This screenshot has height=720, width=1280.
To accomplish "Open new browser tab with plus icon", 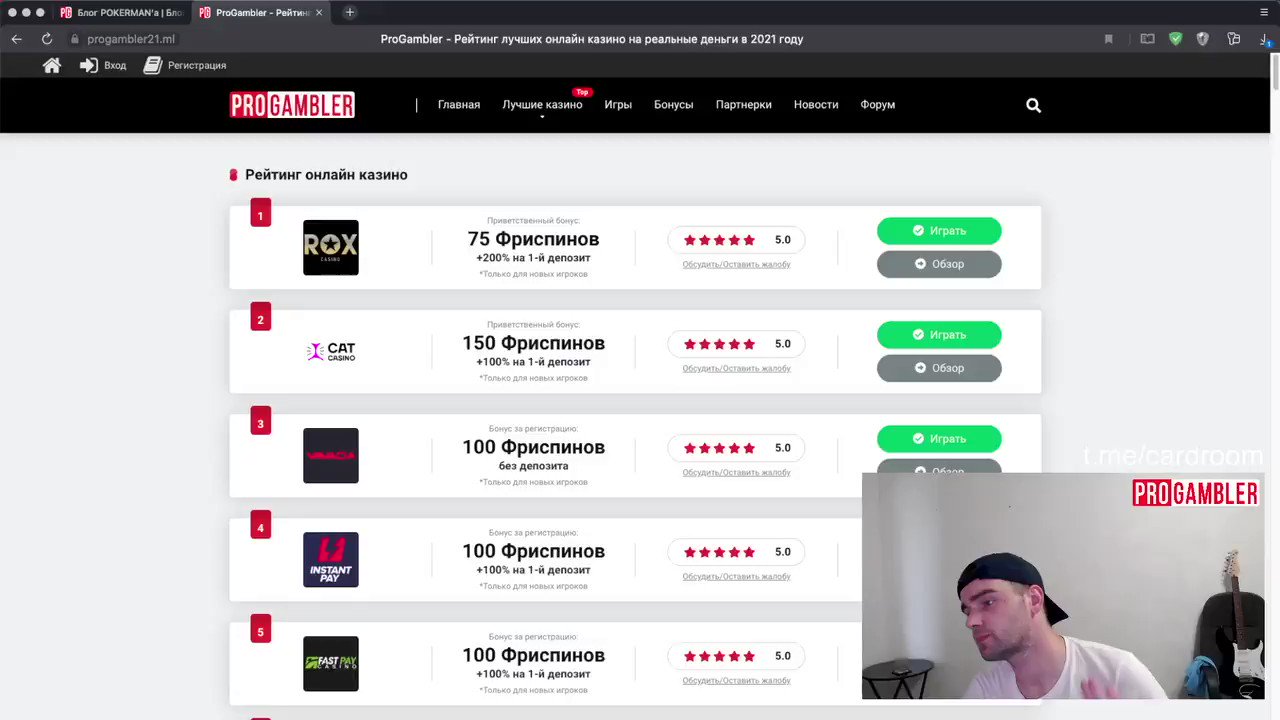I will point(350,12).
